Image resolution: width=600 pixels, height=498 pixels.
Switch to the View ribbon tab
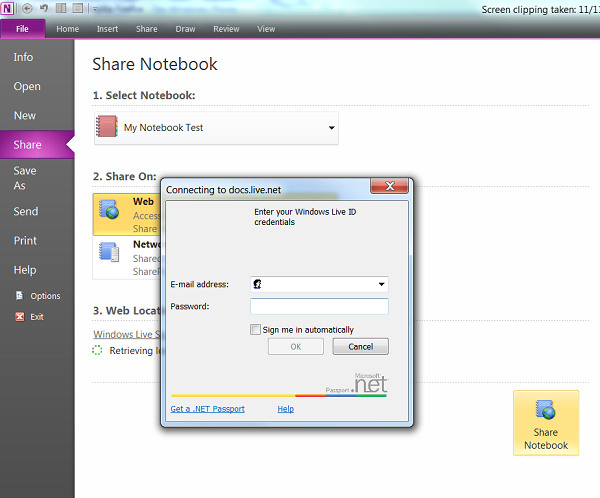coord(266,29)
